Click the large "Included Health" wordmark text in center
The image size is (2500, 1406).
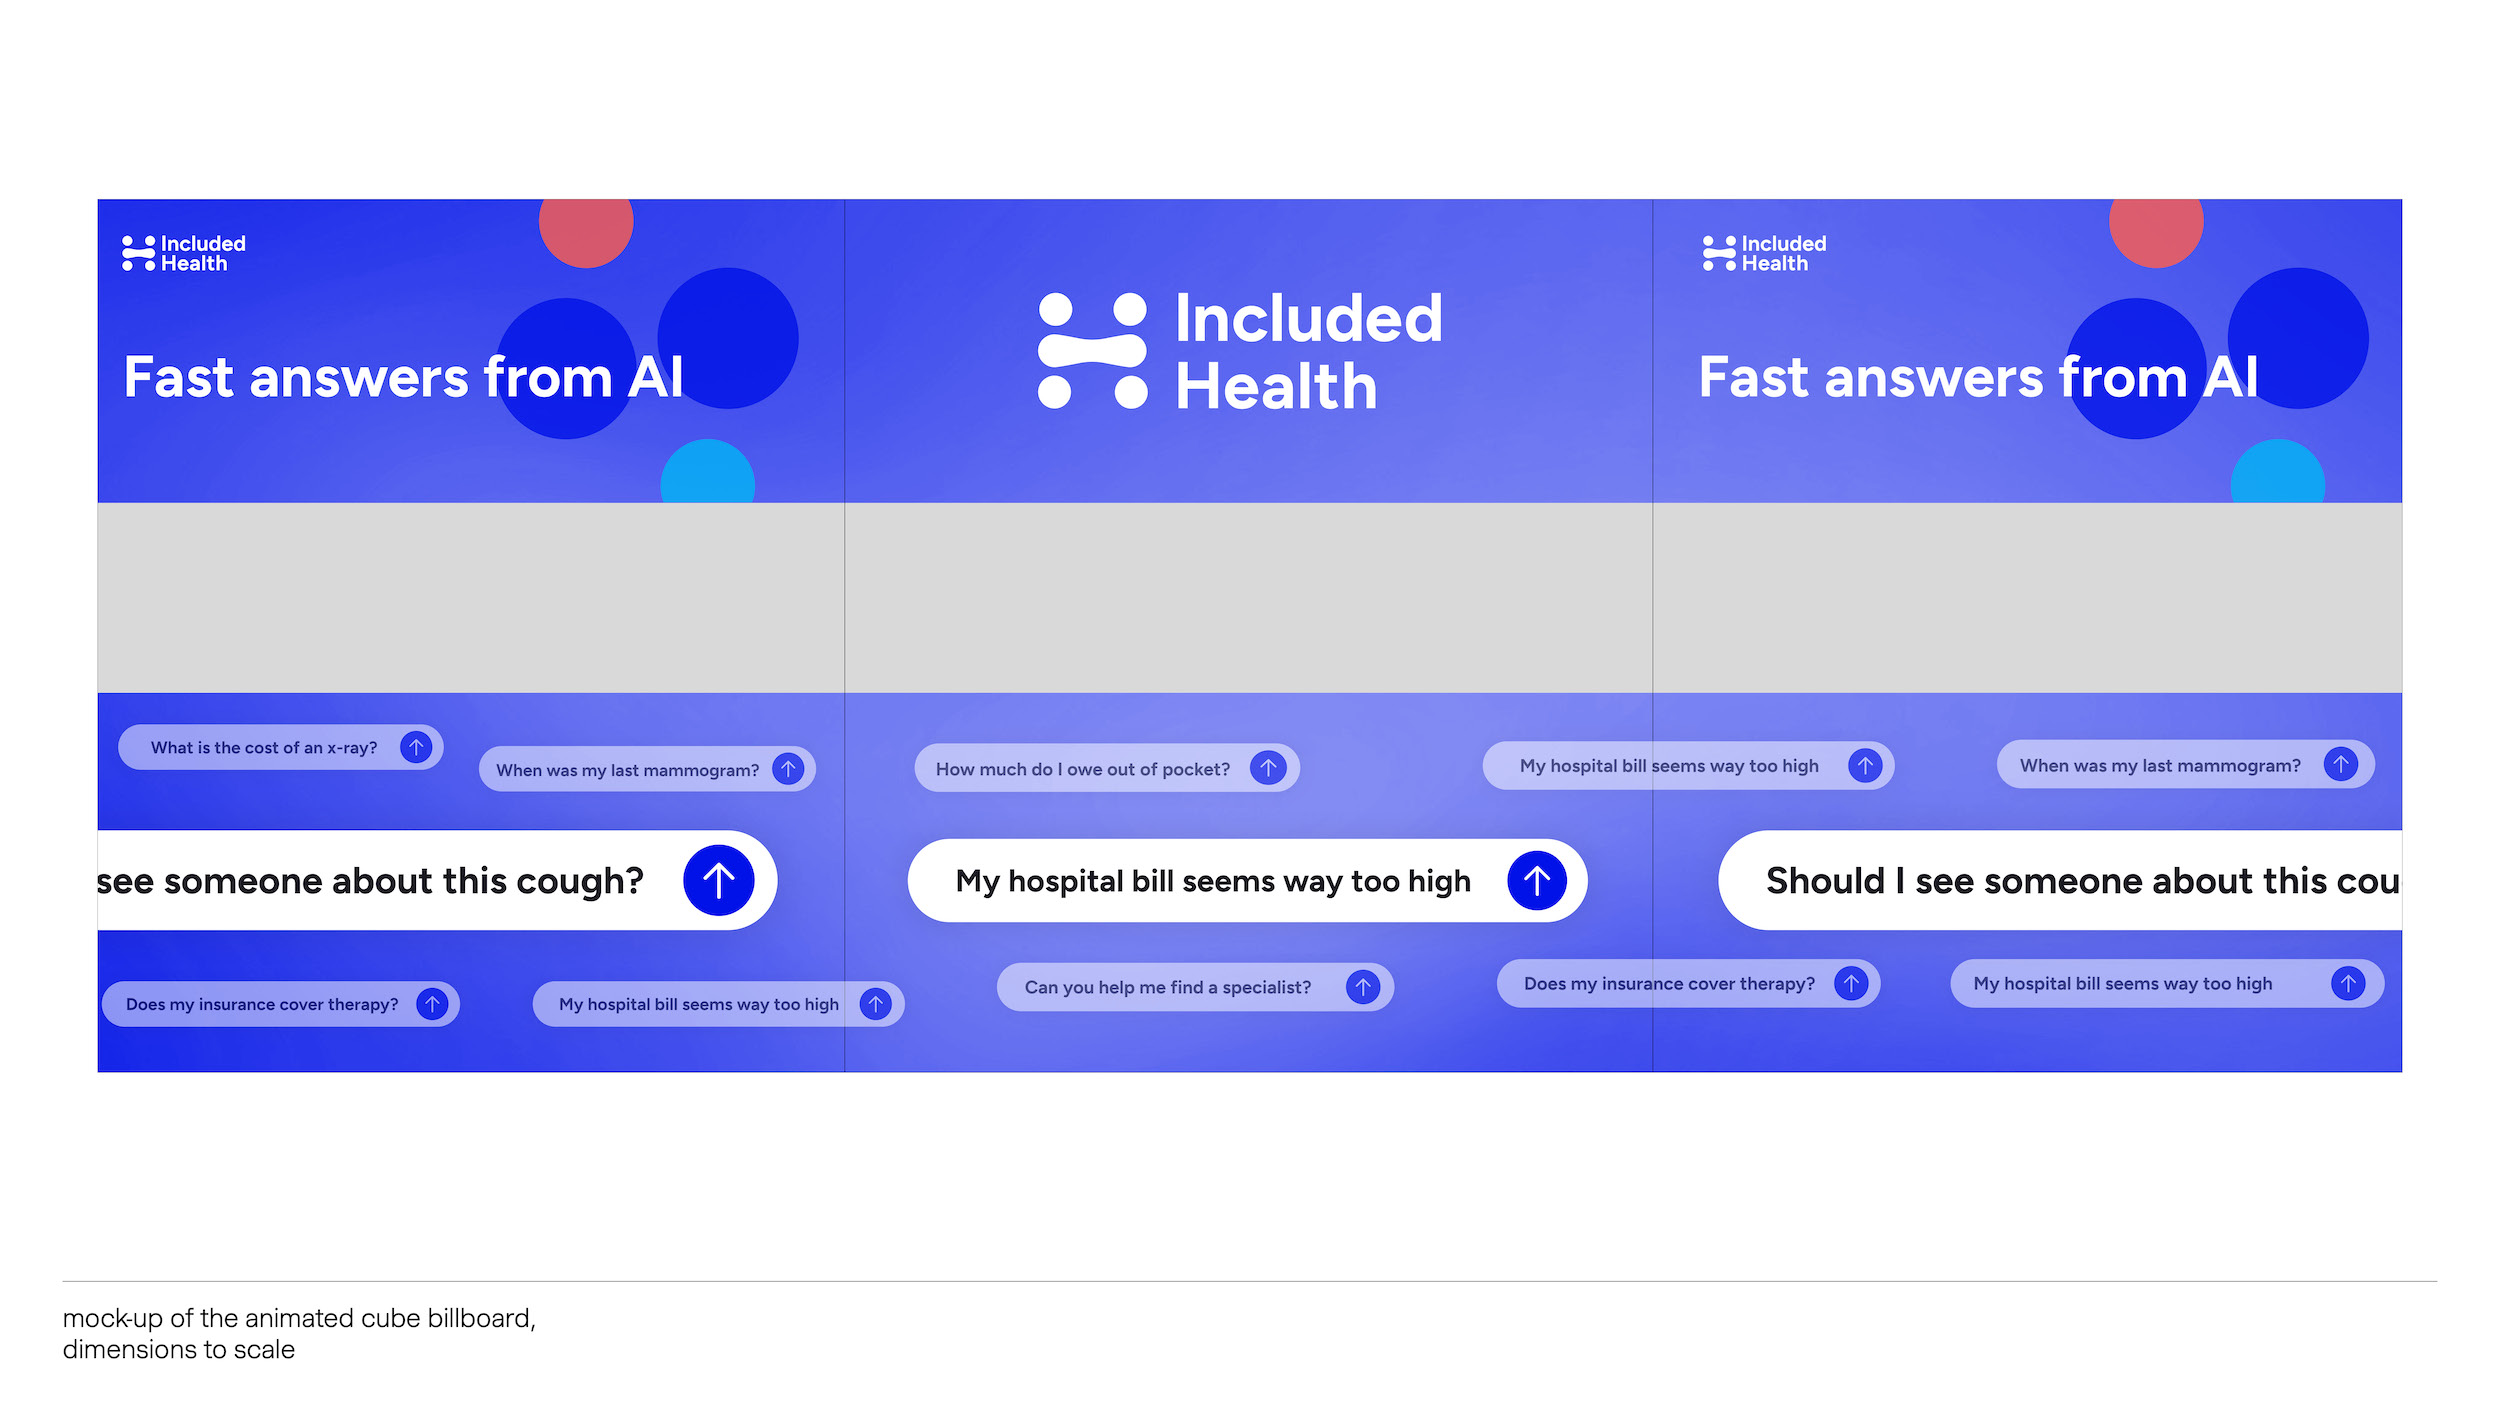tap(1308, 352)
